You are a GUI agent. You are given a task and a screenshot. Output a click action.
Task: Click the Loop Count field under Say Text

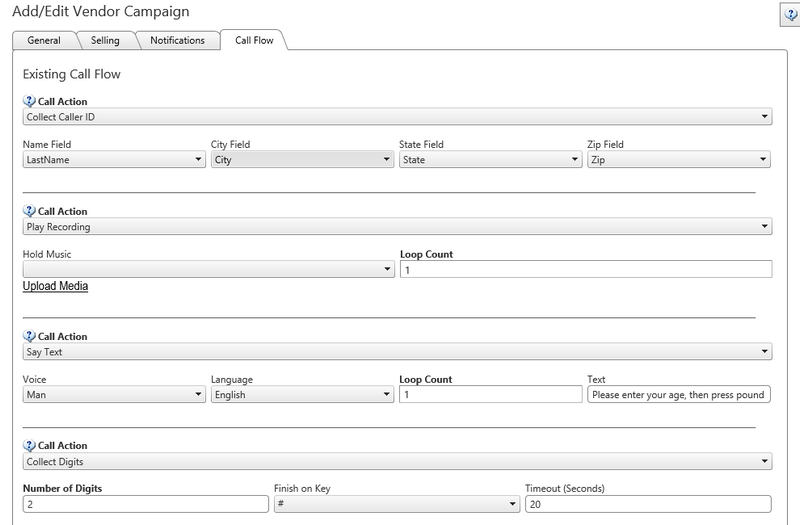(490, 394)
